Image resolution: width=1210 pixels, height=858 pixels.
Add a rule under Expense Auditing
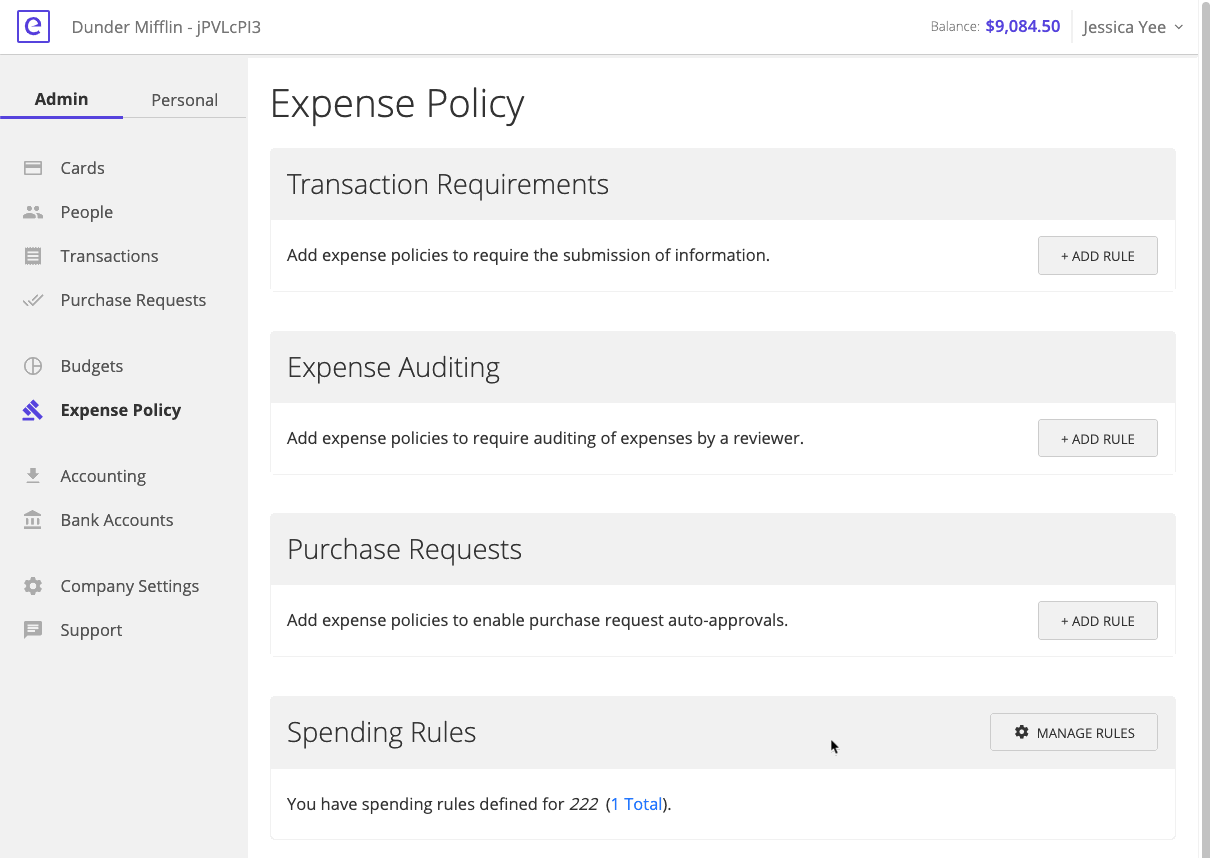(1097, 438)
